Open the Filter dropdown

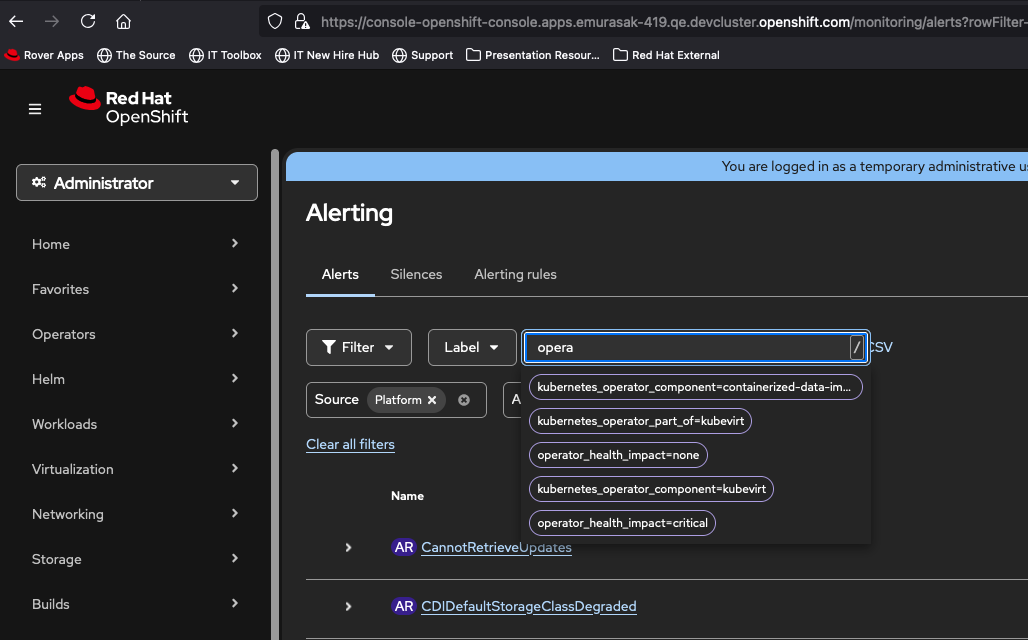coord(358,347)
